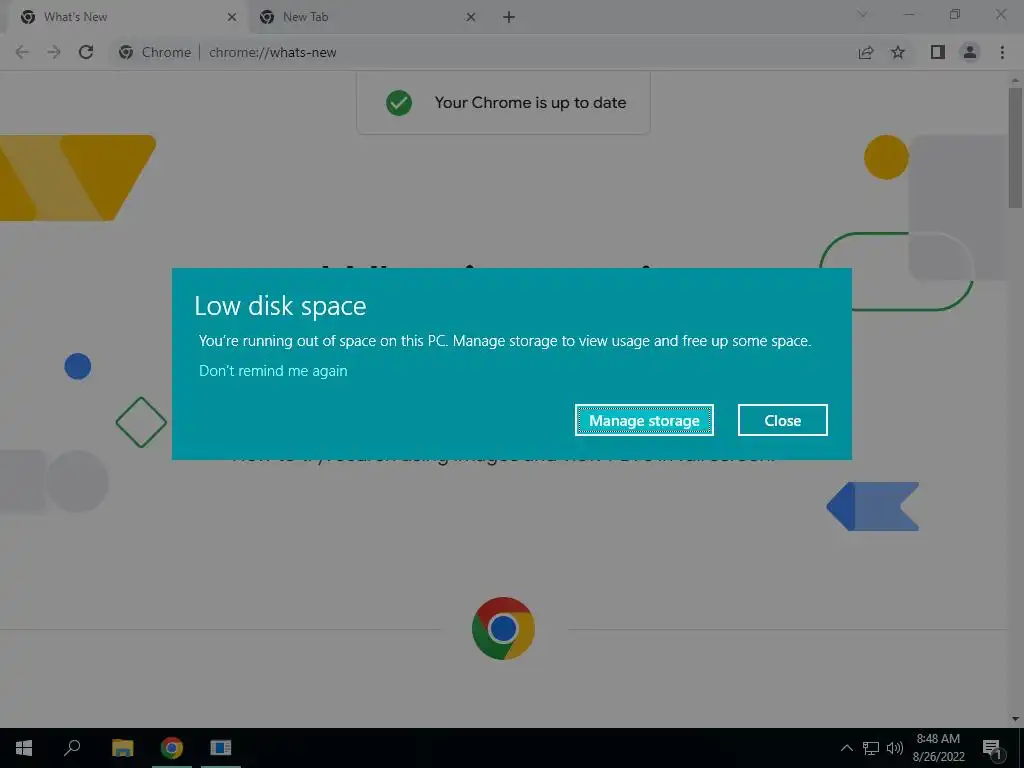1024x768 pixels.
Task: Minimize the Chrome window
Action: (x=908, y=14)
